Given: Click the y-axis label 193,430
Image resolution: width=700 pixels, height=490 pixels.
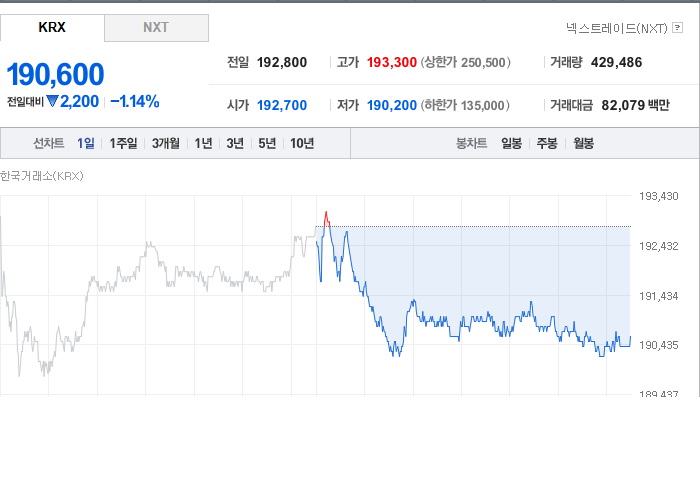Looking at the screenshot, I should 658,196.
